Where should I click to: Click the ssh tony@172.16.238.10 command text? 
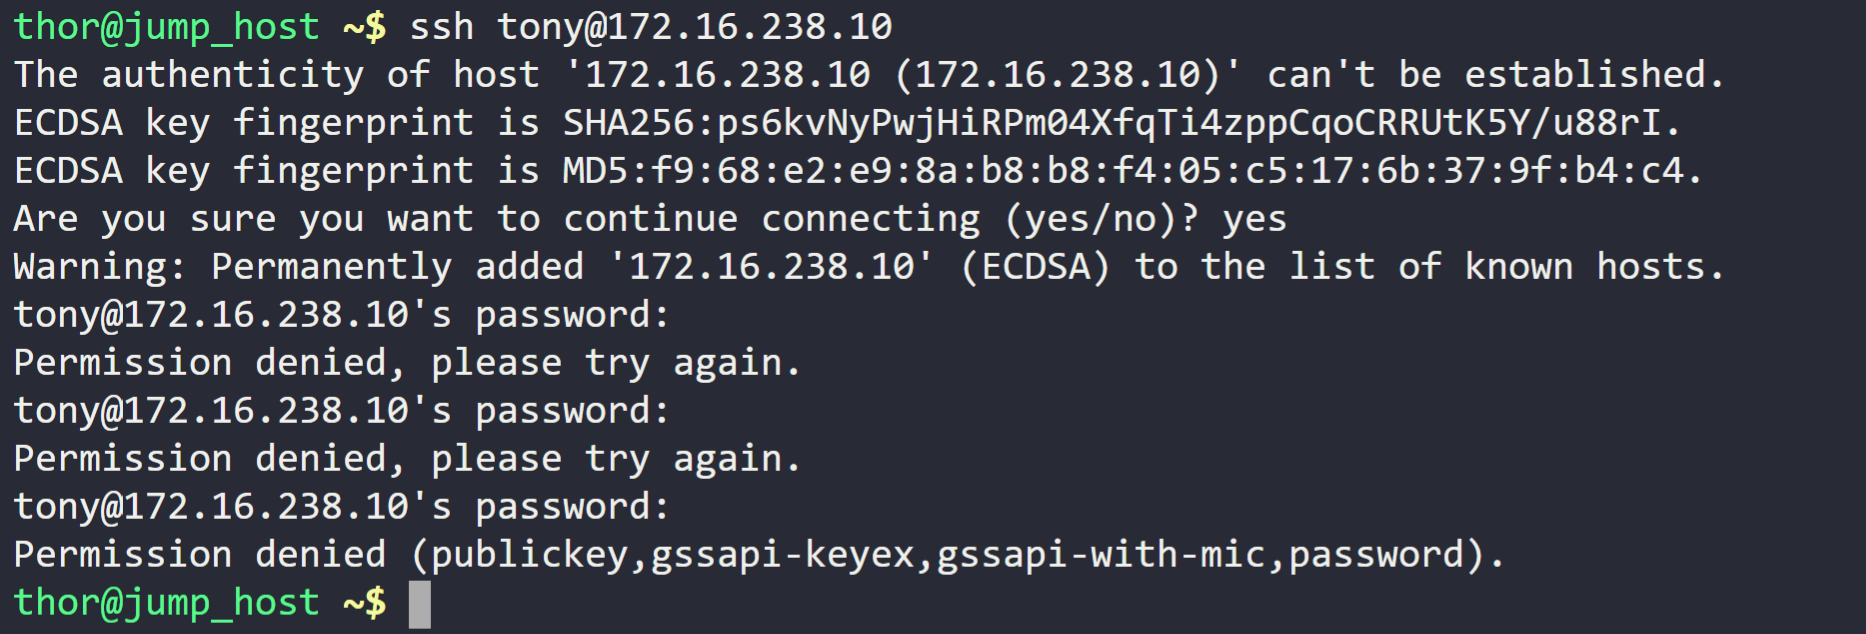651,27
